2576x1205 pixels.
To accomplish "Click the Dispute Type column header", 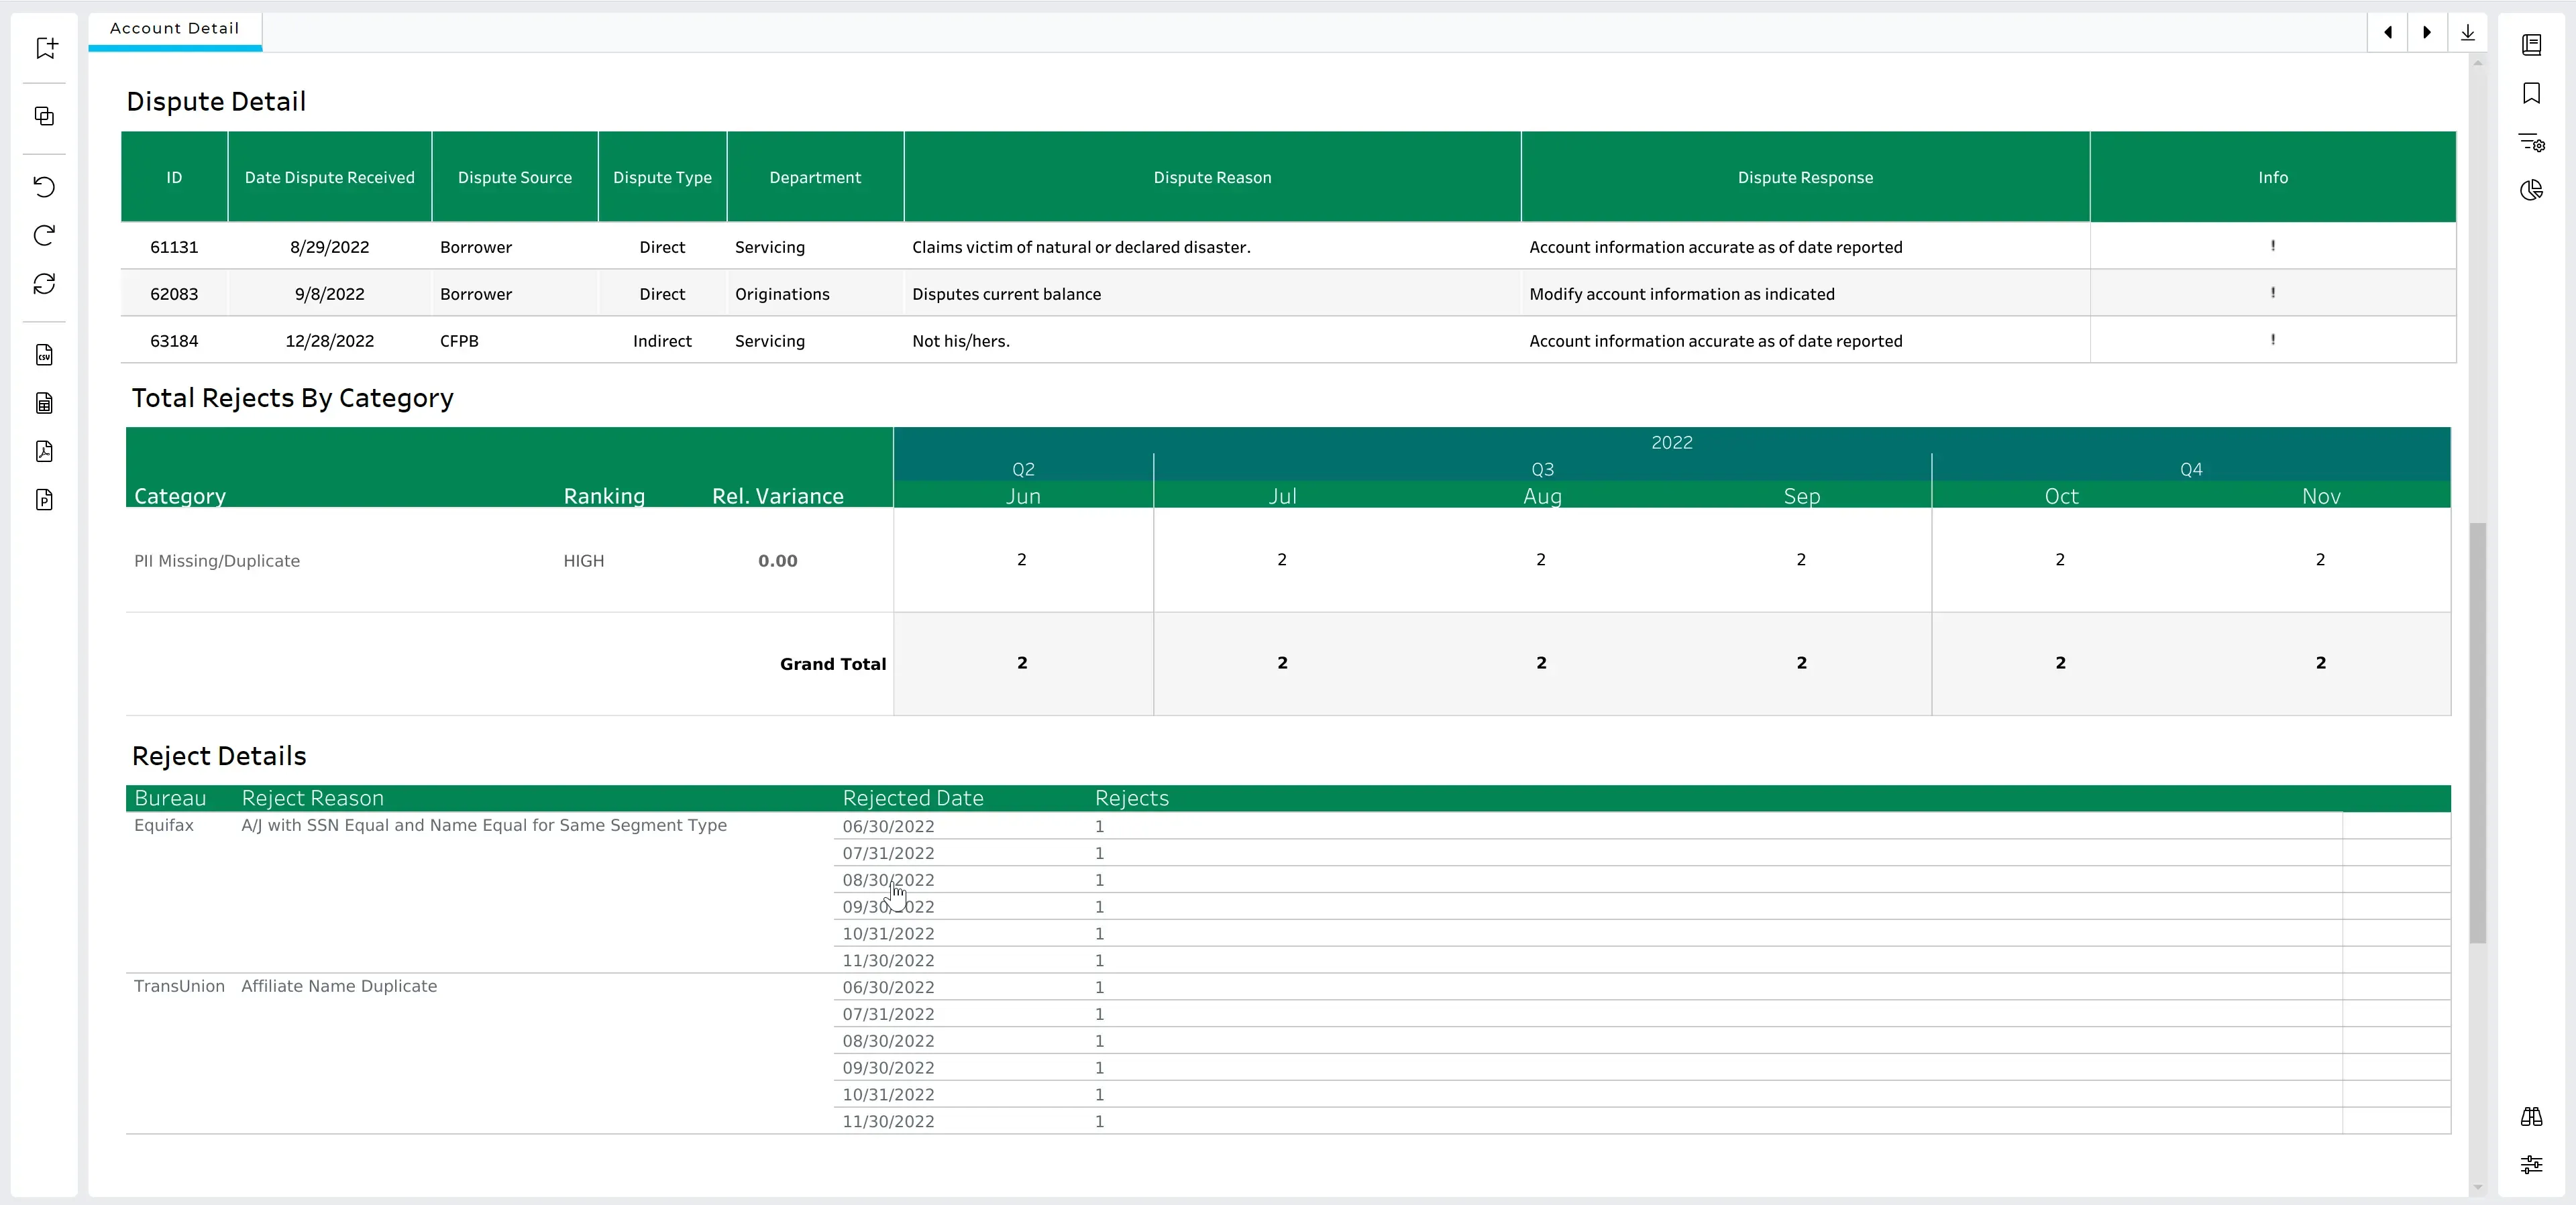I will (662, 177).
